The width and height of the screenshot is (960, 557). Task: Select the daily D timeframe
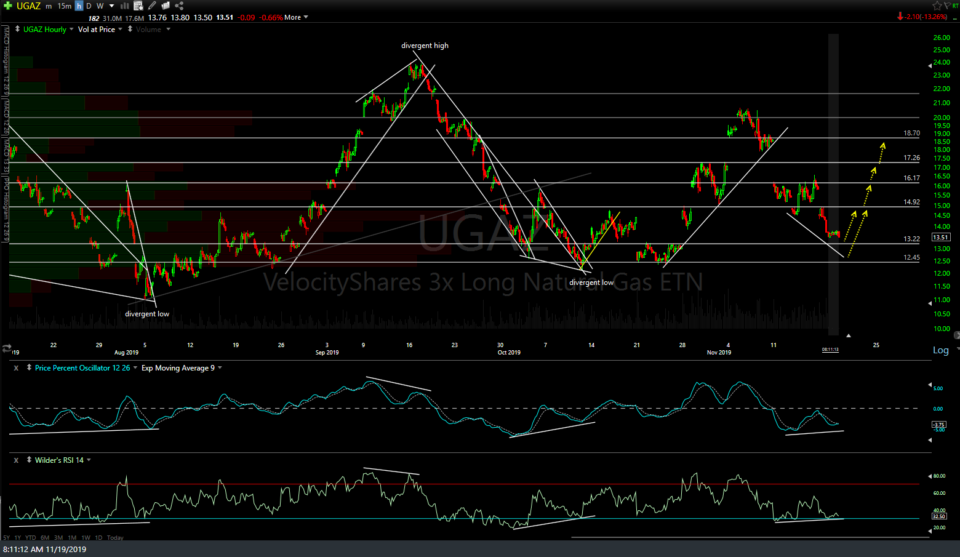pos(88,5)
